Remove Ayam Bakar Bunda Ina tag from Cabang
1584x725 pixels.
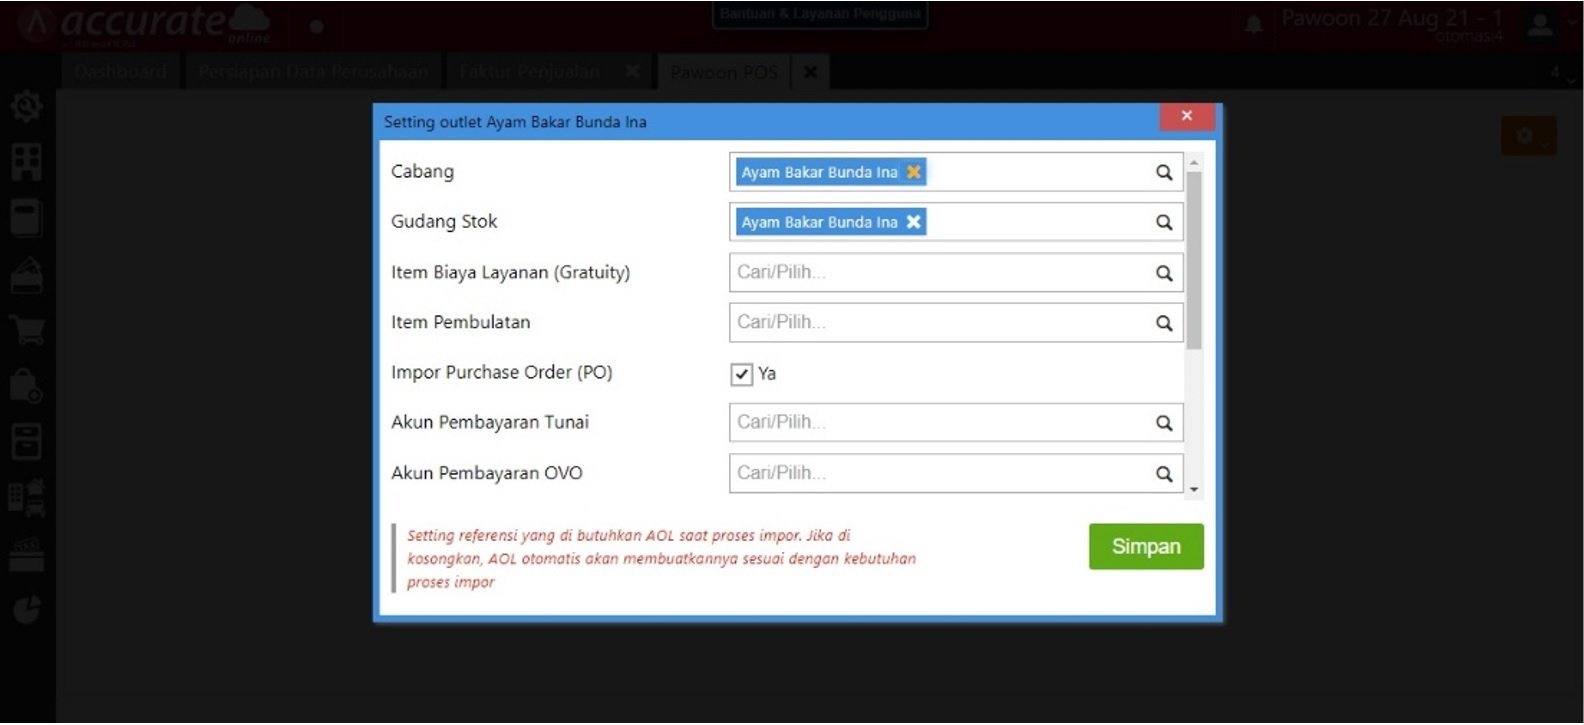pos(913,172)
